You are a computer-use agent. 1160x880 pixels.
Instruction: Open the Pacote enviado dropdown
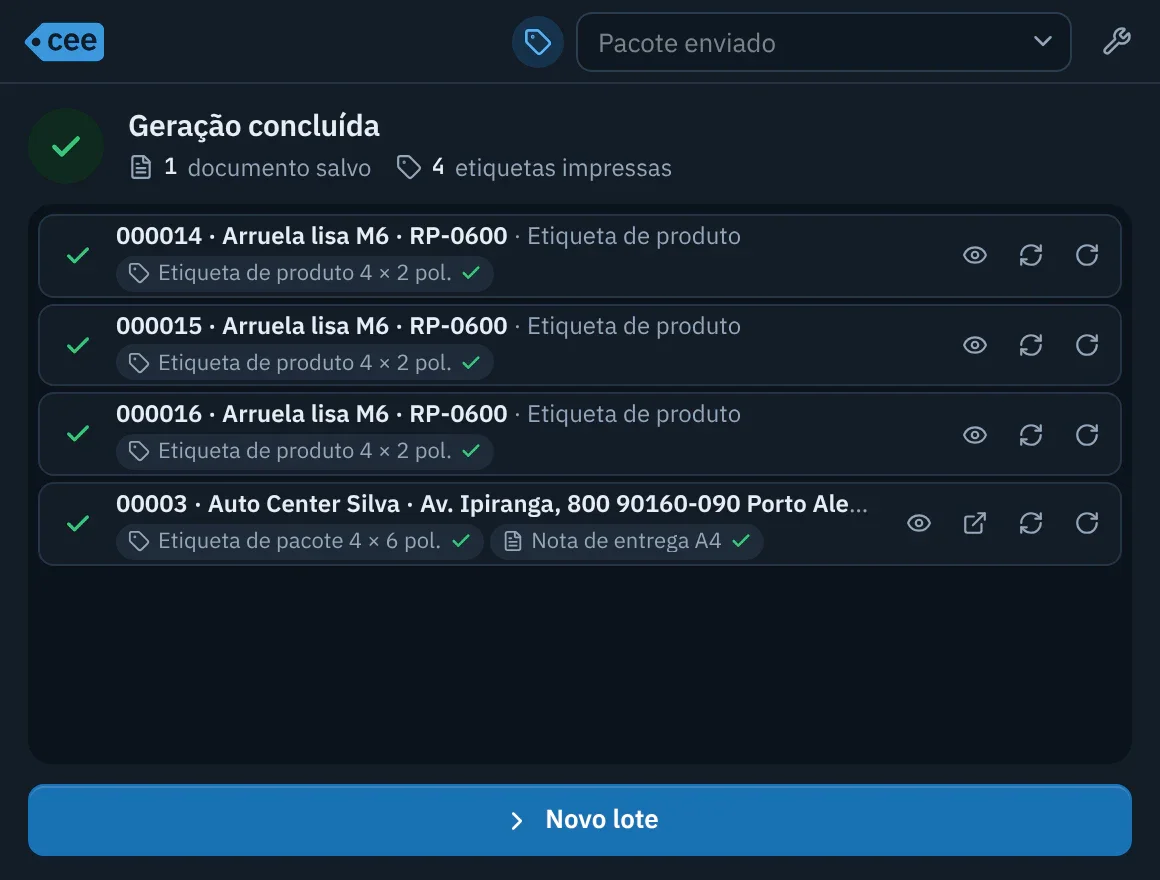[823, 42]
